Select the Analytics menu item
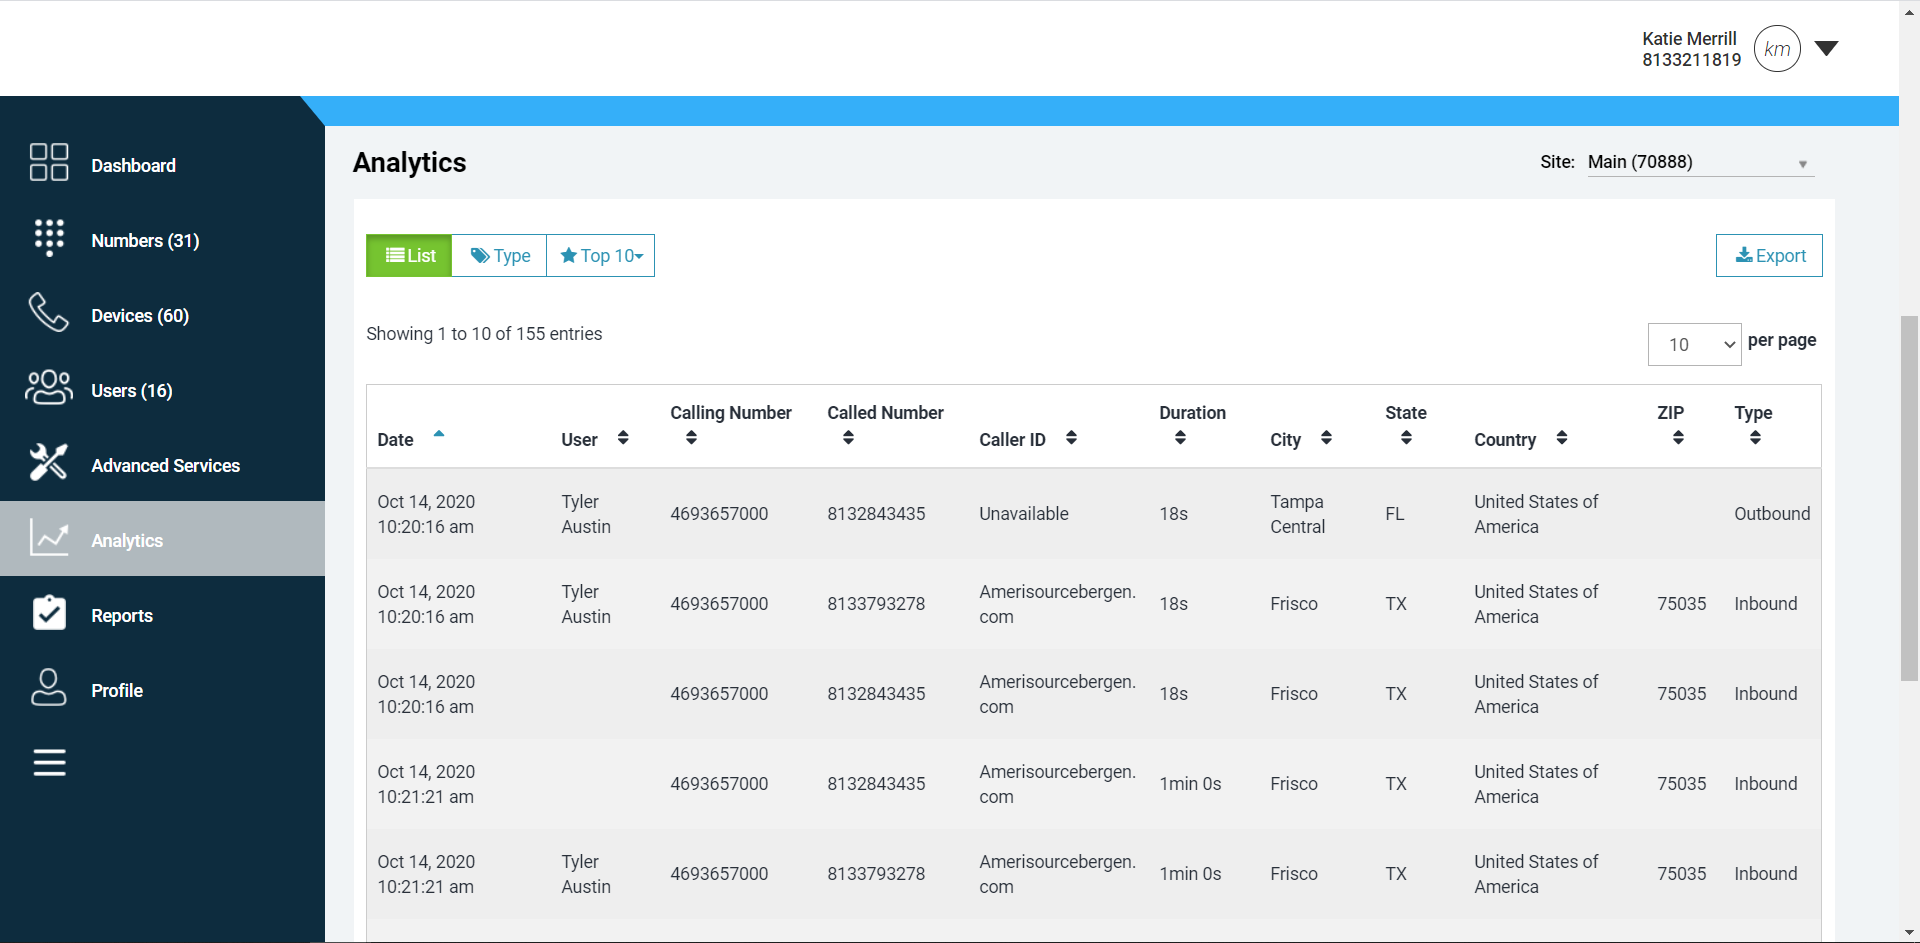 coord(162,538)
